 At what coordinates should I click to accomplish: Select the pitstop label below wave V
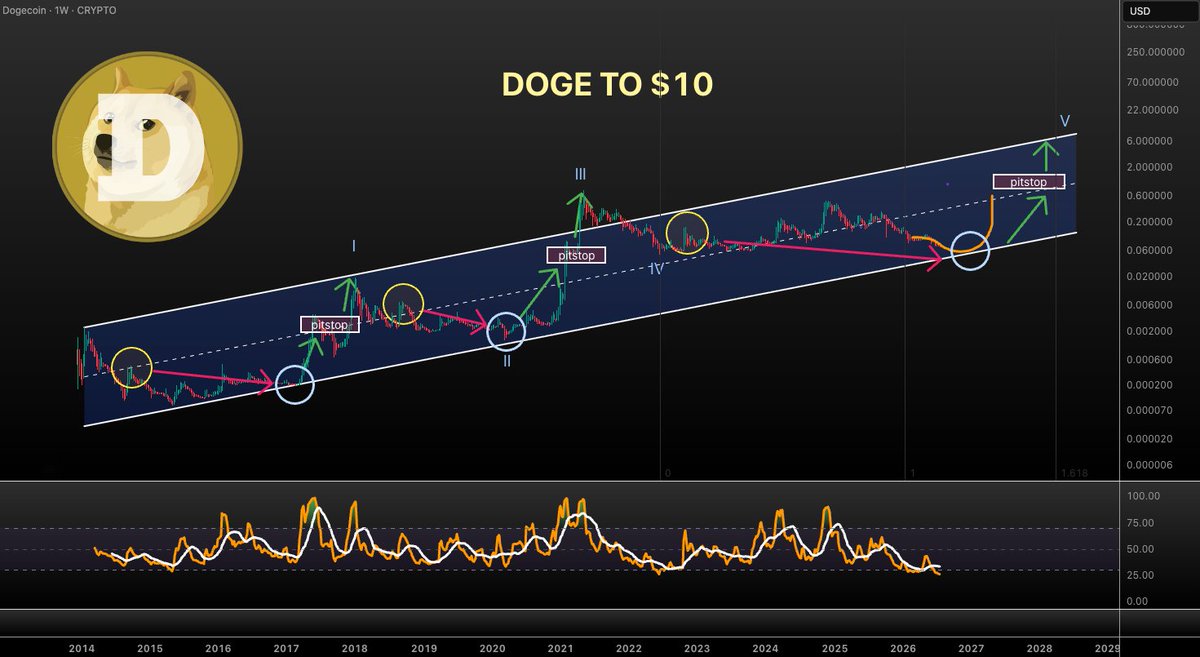click(x=1029, y=182)
